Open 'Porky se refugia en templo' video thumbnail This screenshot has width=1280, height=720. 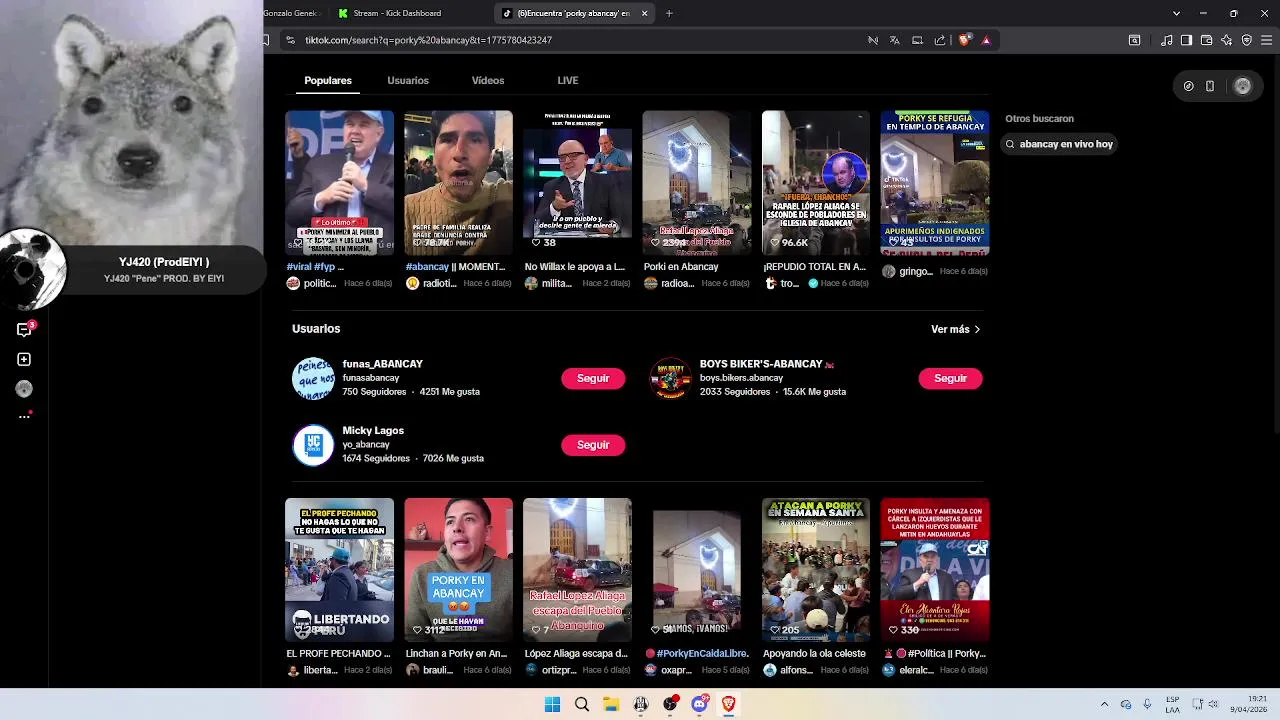pyautogui.click(x=935, y=182)
